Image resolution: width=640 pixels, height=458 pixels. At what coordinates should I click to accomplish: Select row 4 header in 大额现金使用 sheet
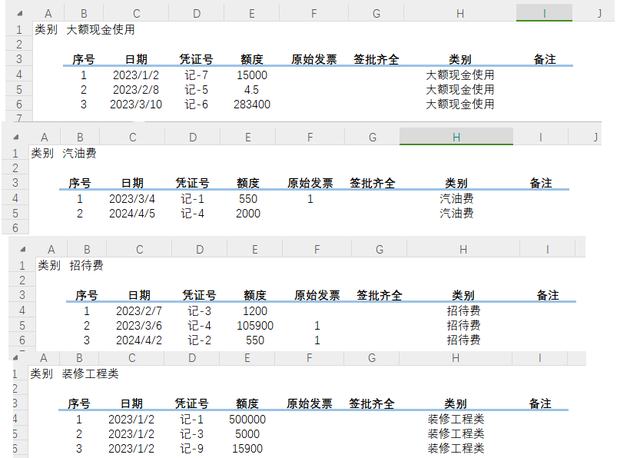pyautogui.click(x=19, y=75)
